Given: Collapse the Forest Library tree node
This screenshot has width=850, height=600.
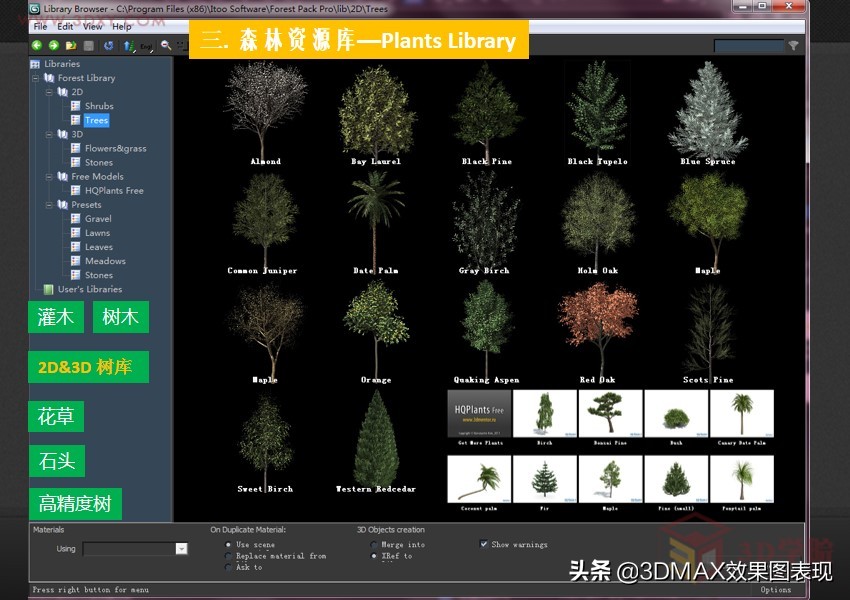Looking at the screenshot, I should (35, 77).
